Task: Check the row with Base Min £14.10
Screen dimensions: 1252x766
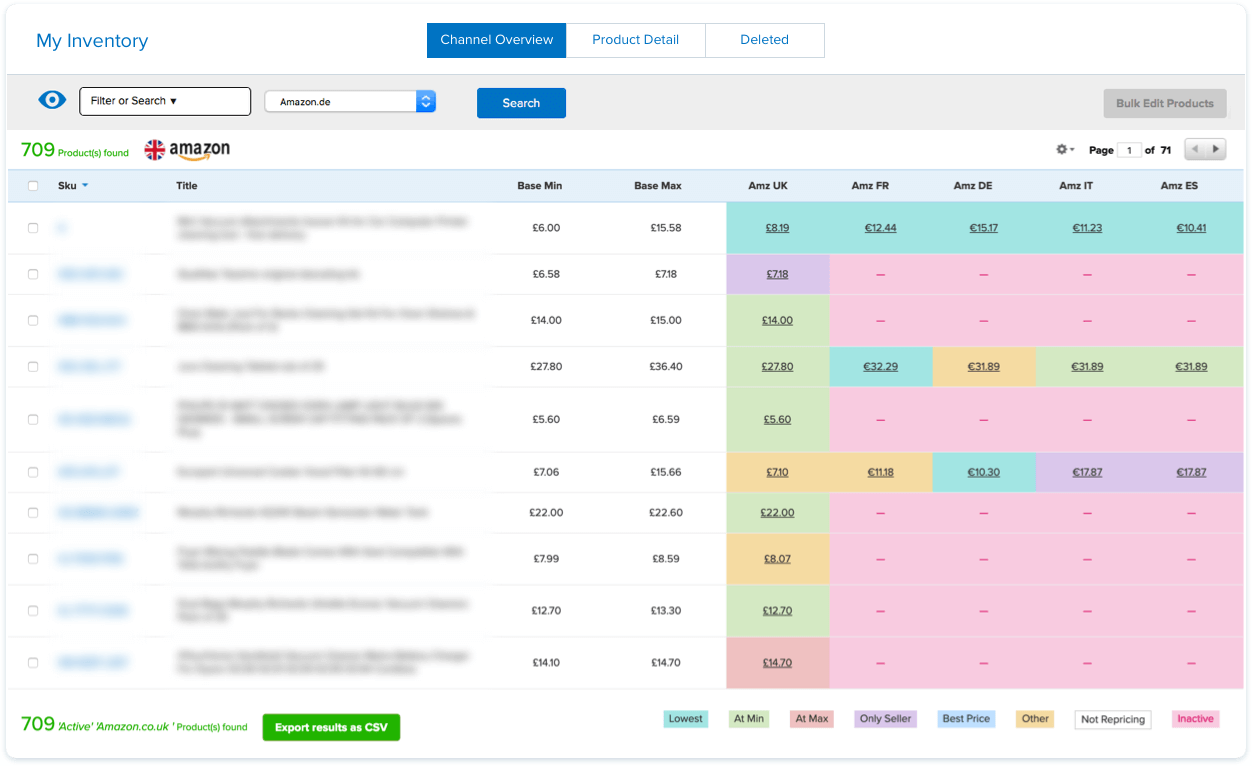Action: click(33, 663)
